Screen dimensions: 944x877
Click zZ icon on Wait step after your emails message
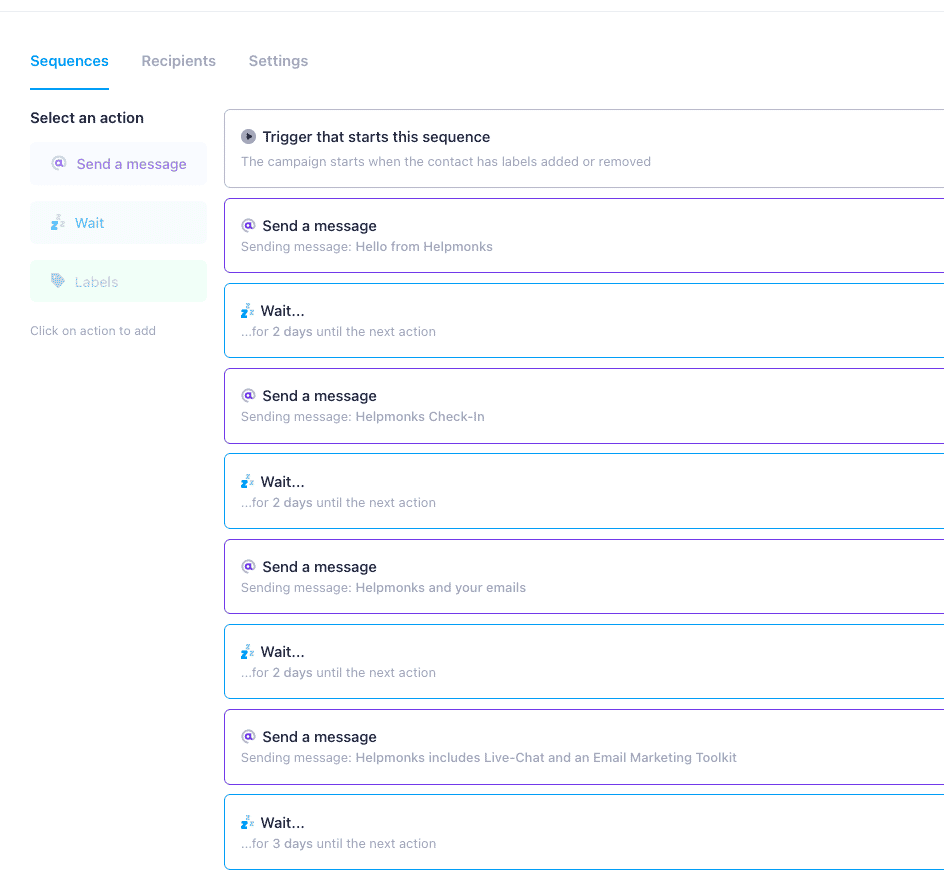[247, 652]
